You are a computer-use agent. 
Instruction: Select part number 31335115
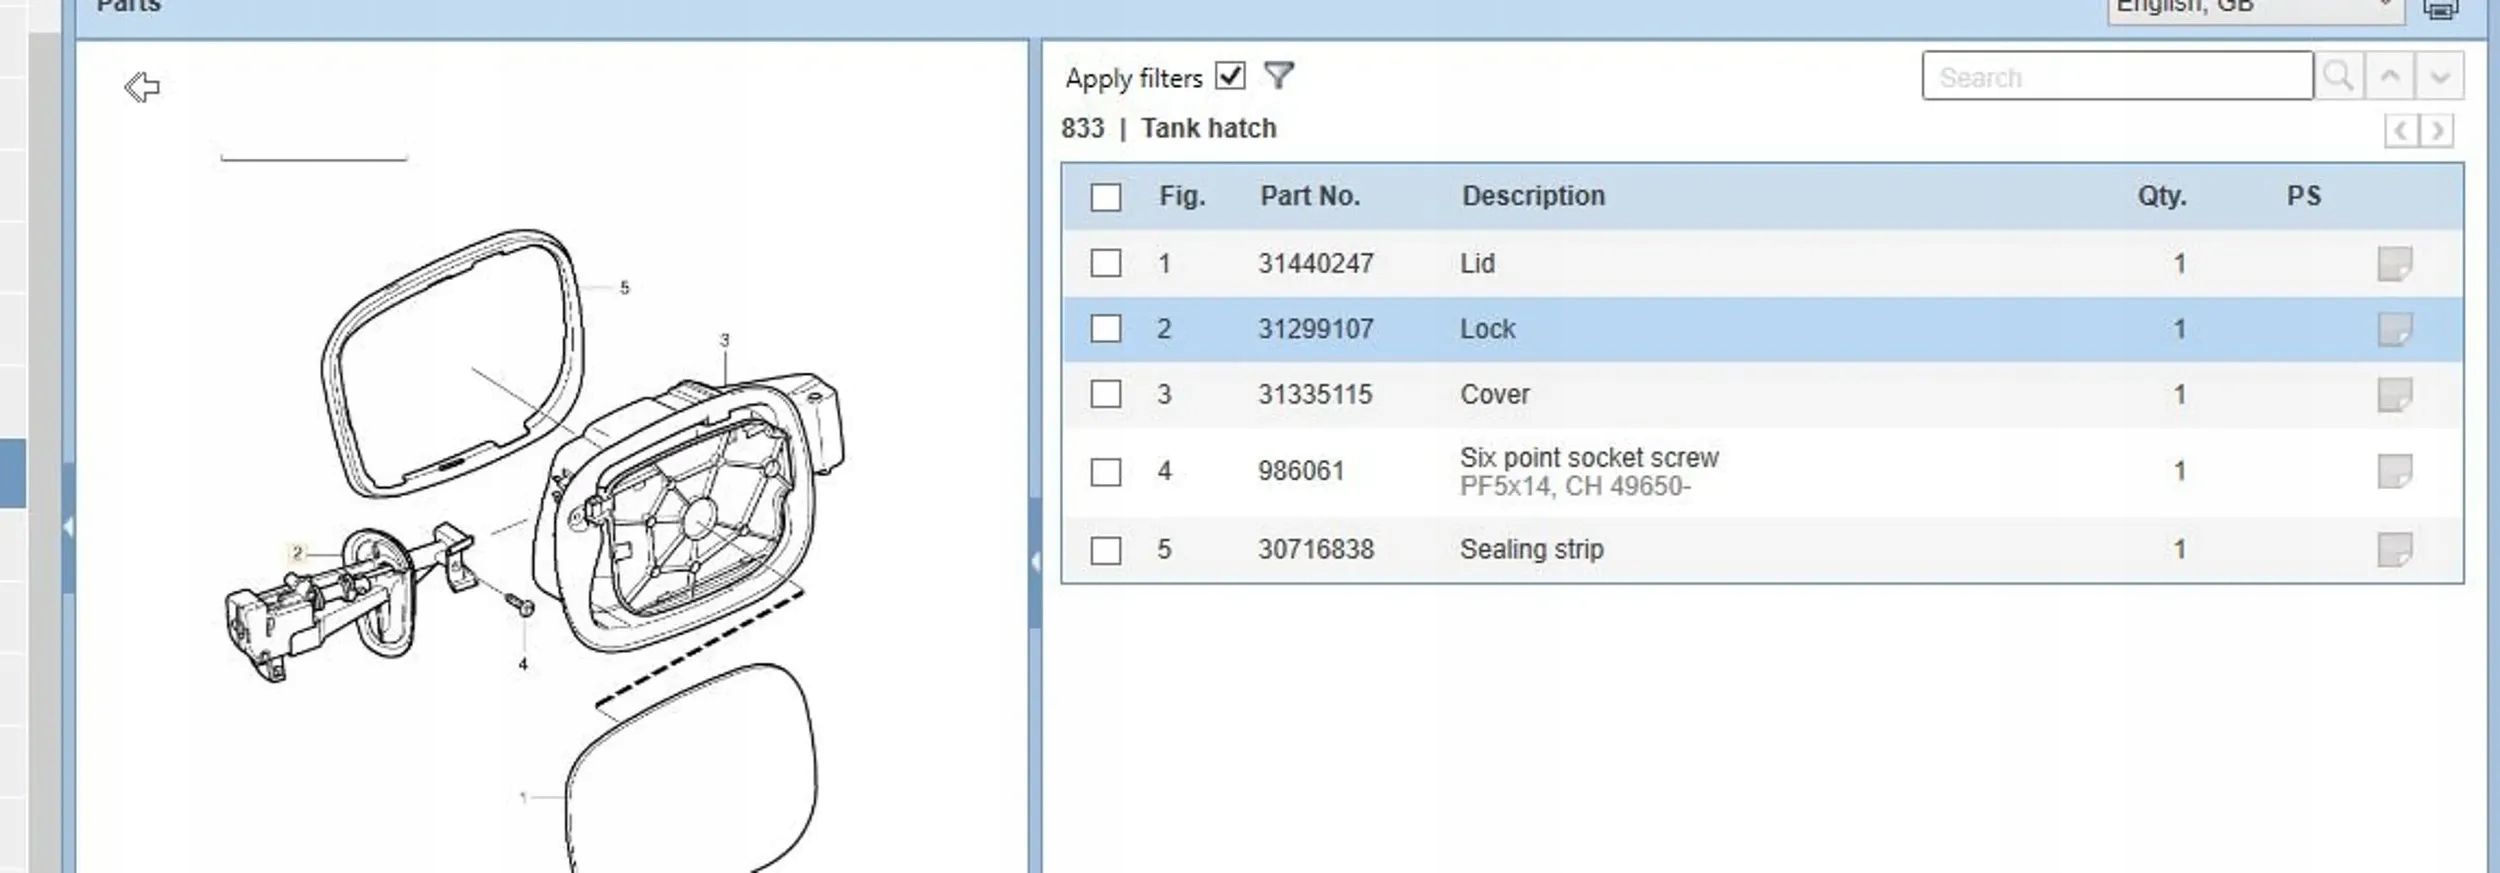pyautogui.click(x=1315, y=394)
